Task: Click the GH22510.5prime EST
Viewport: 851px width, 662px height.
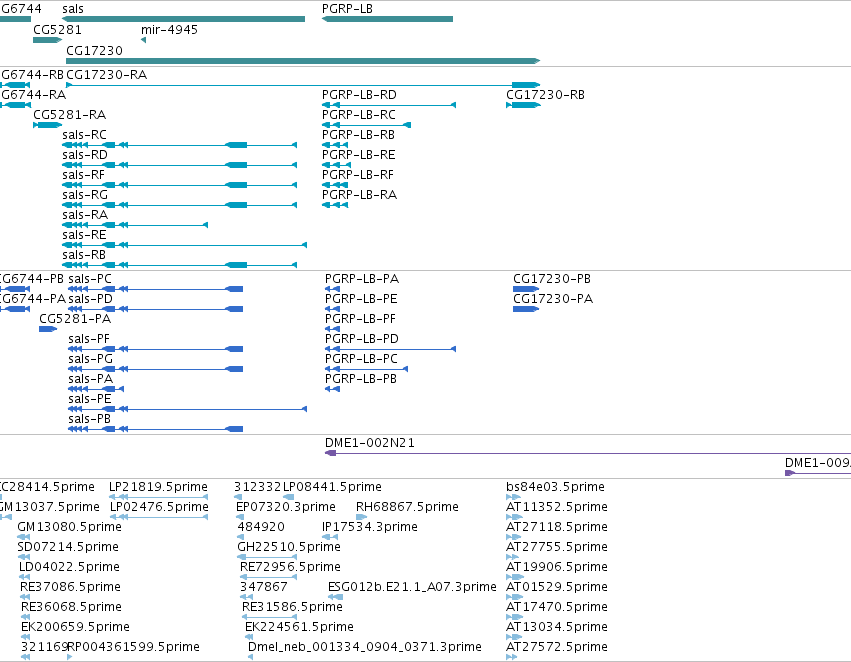Action: point(267,557)
